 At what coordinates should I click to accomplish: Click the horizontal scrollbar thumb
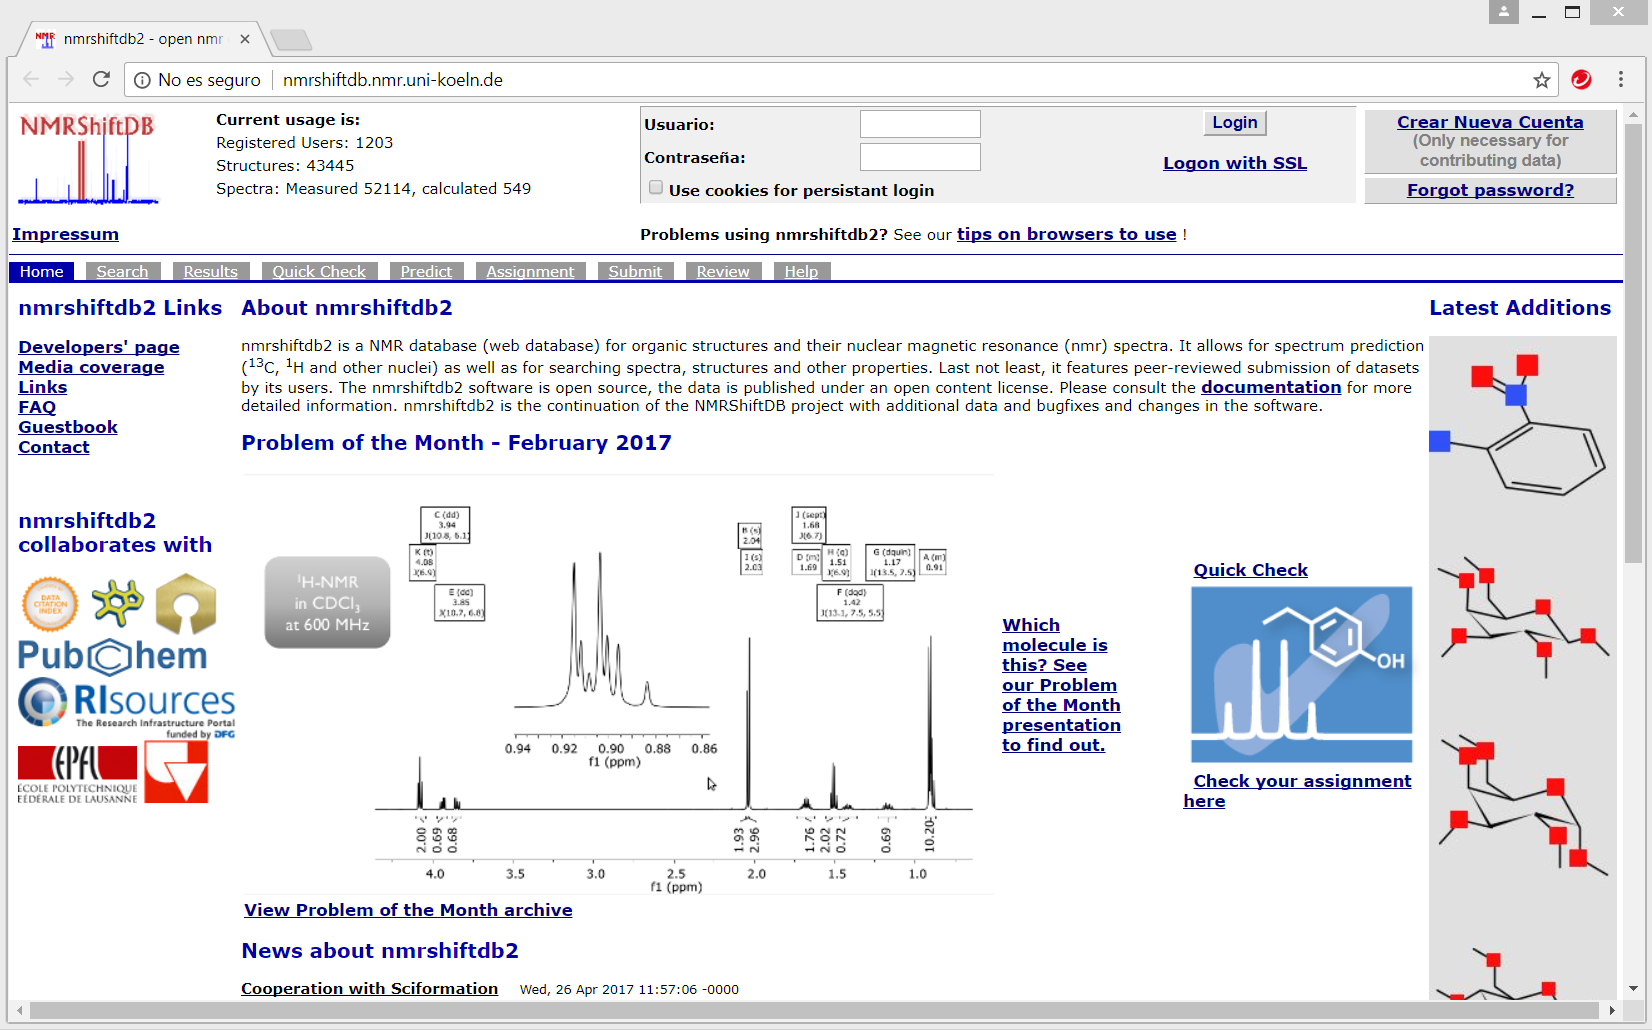814,1011
